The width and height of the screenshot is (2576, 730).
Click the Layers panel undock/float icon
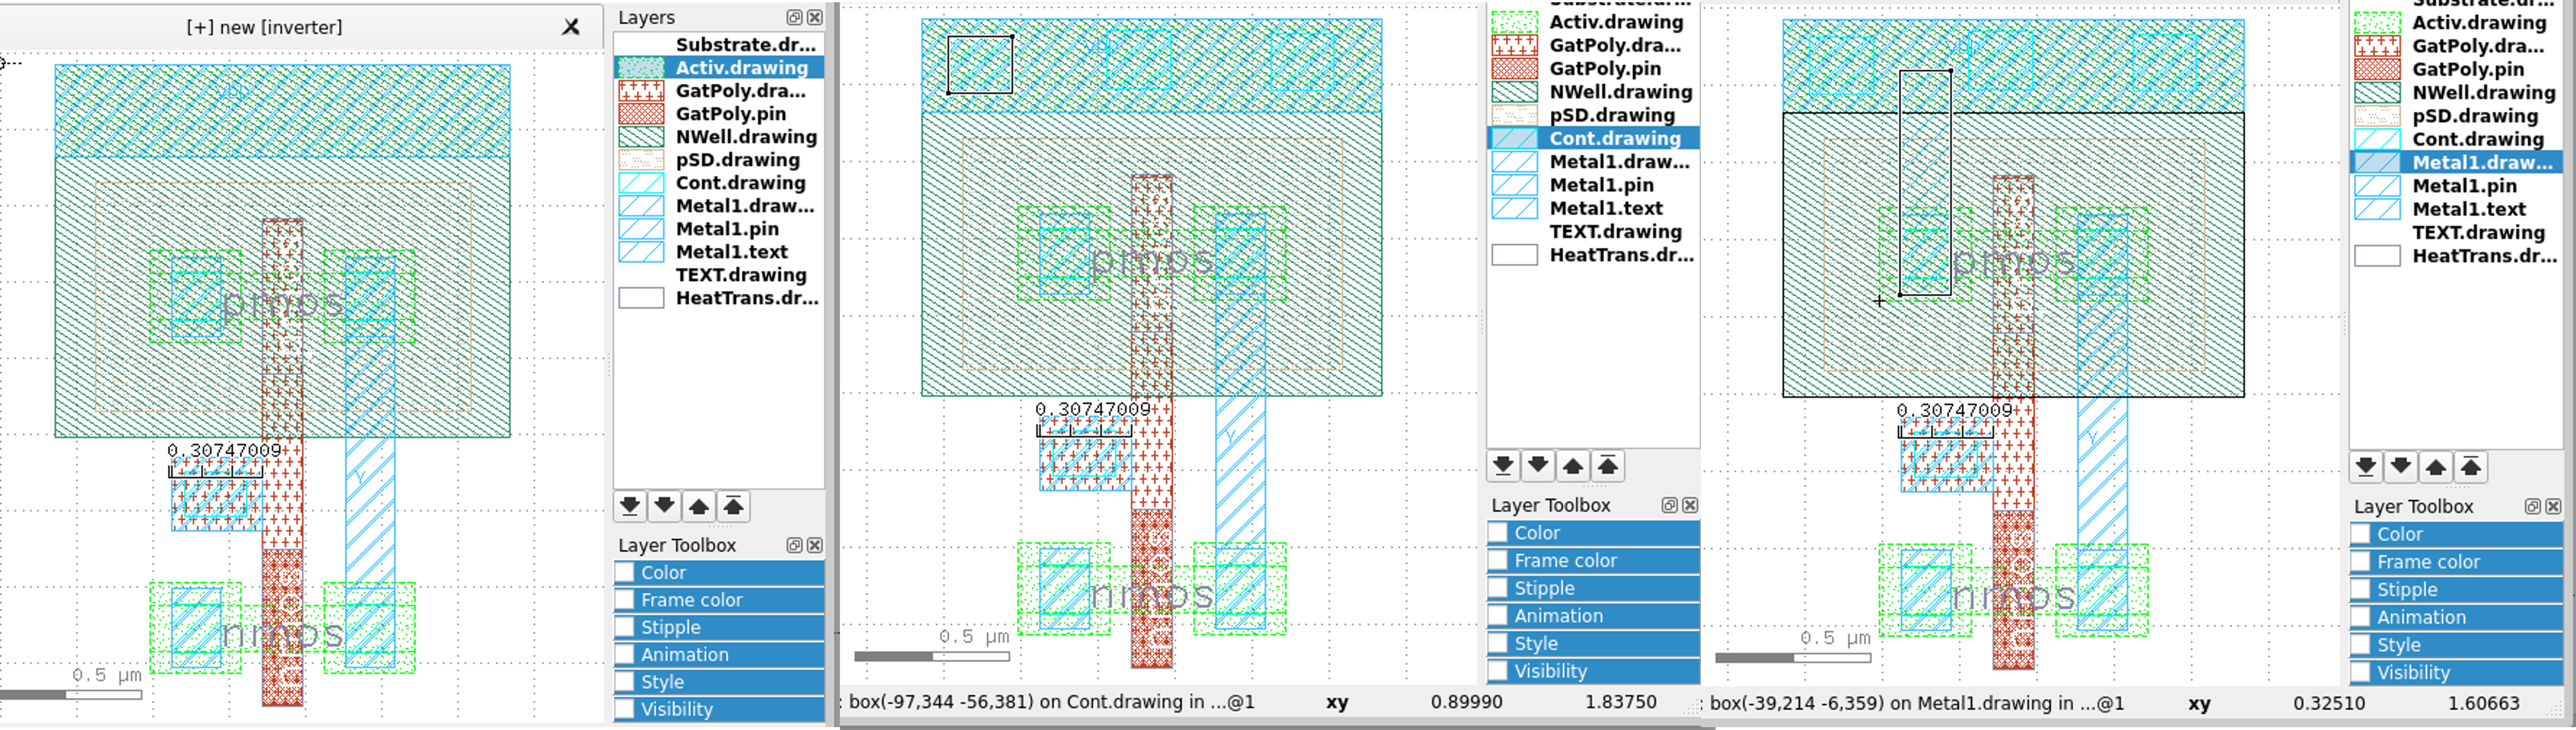click(x=794, y=17)
